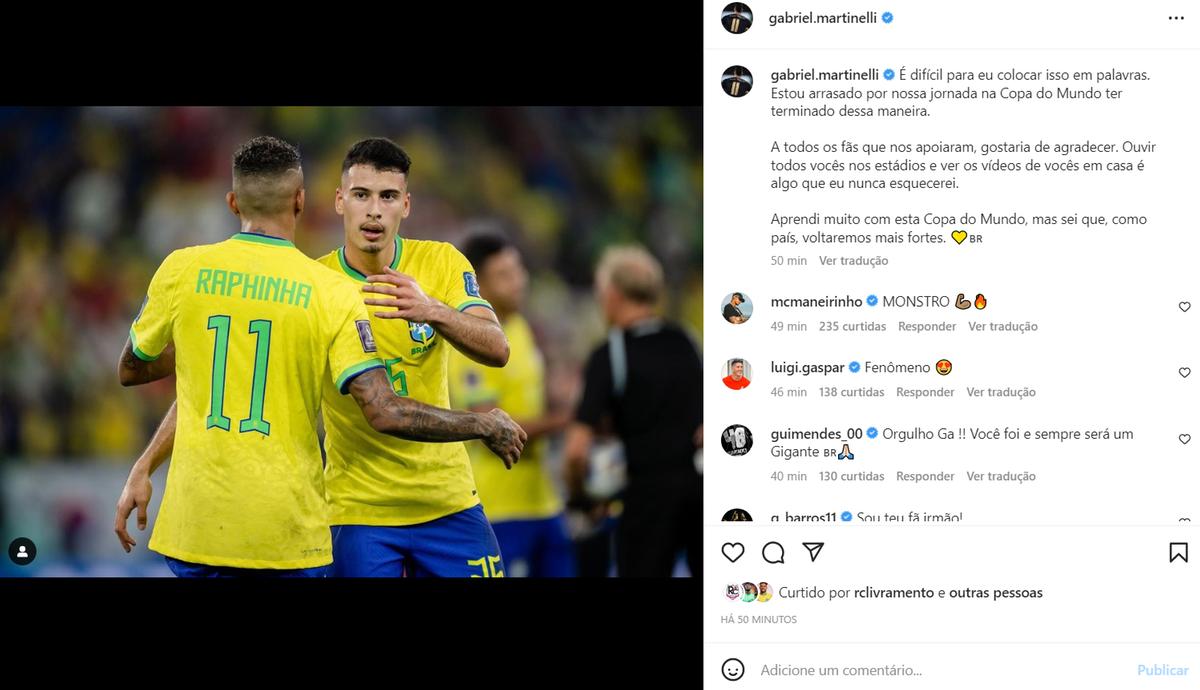The height and width of the screenshot is (690, 1200).
Task: Share the post via paper plane icon
Action: pos(813,553)
